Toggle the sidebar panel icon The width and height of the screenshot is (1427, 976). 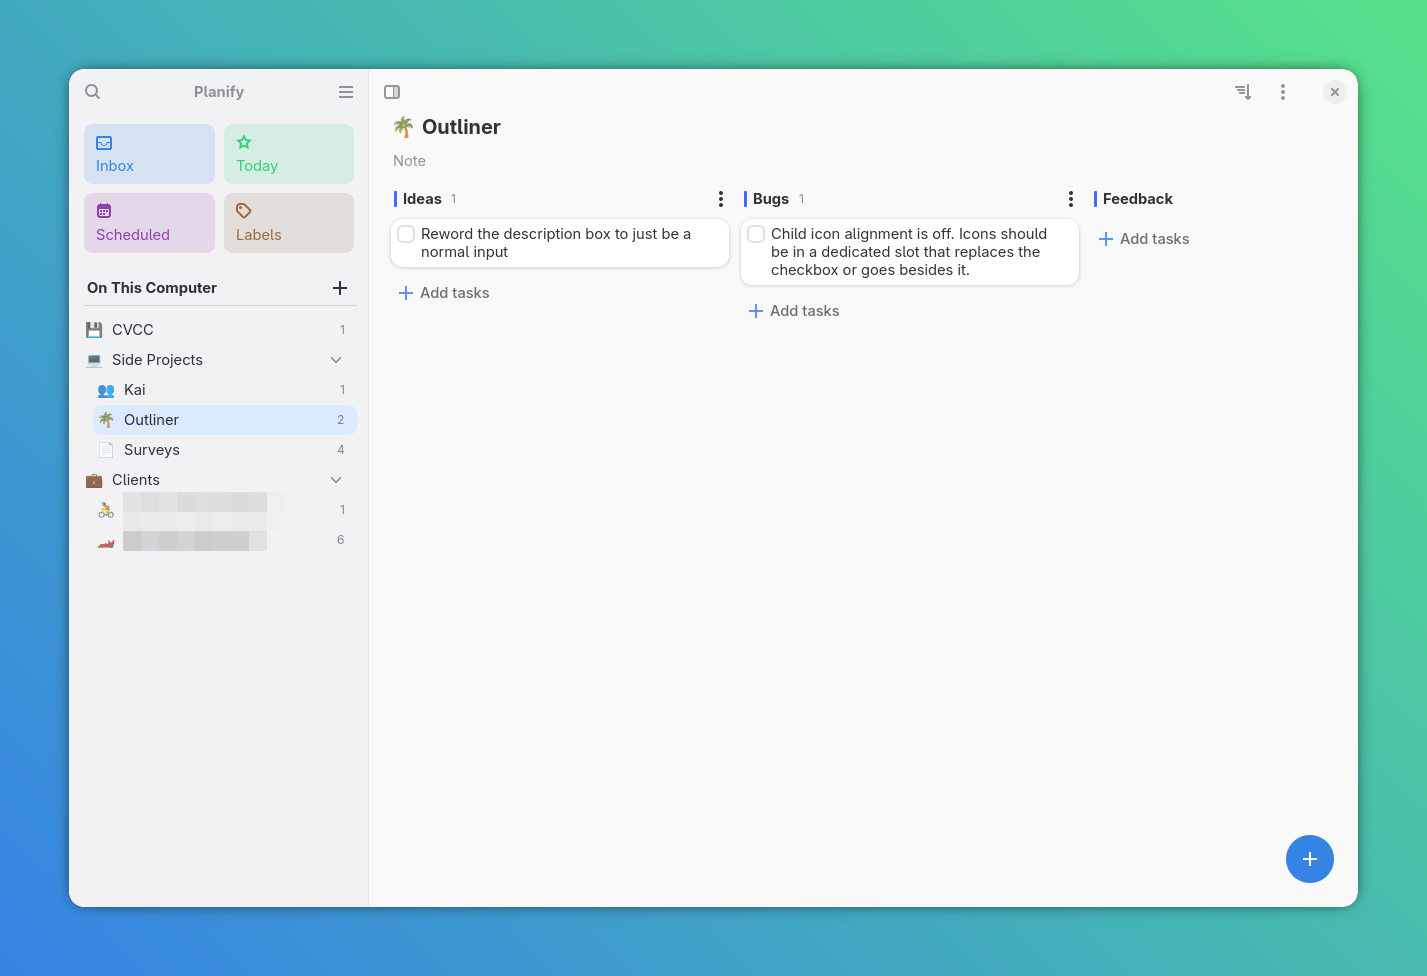point(392,92)
